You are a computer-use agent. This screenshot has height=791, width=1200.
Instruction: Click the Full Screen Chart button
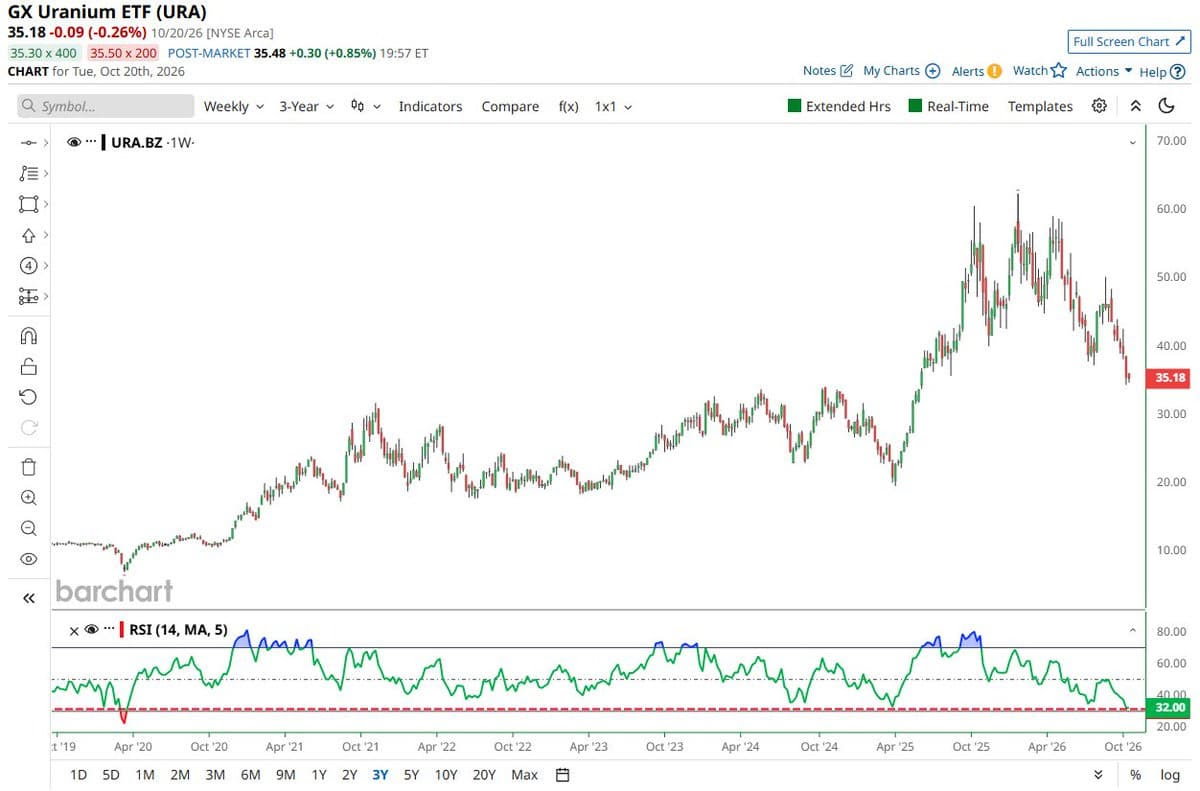[1129, 41]
